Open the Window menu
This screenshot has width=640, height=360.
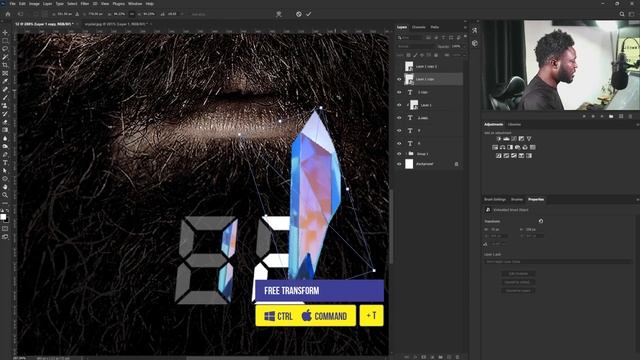pyautogui.click(x=135, y=4)
